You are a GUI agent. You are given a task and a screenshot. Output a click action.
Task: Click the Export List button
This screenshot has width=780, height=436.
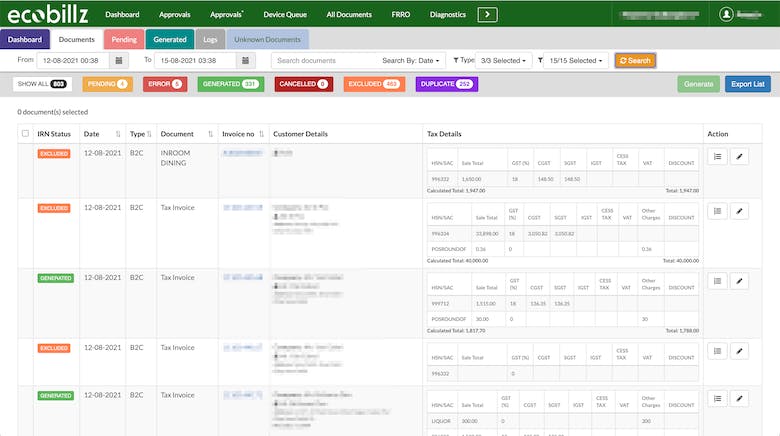click(748, 84)
